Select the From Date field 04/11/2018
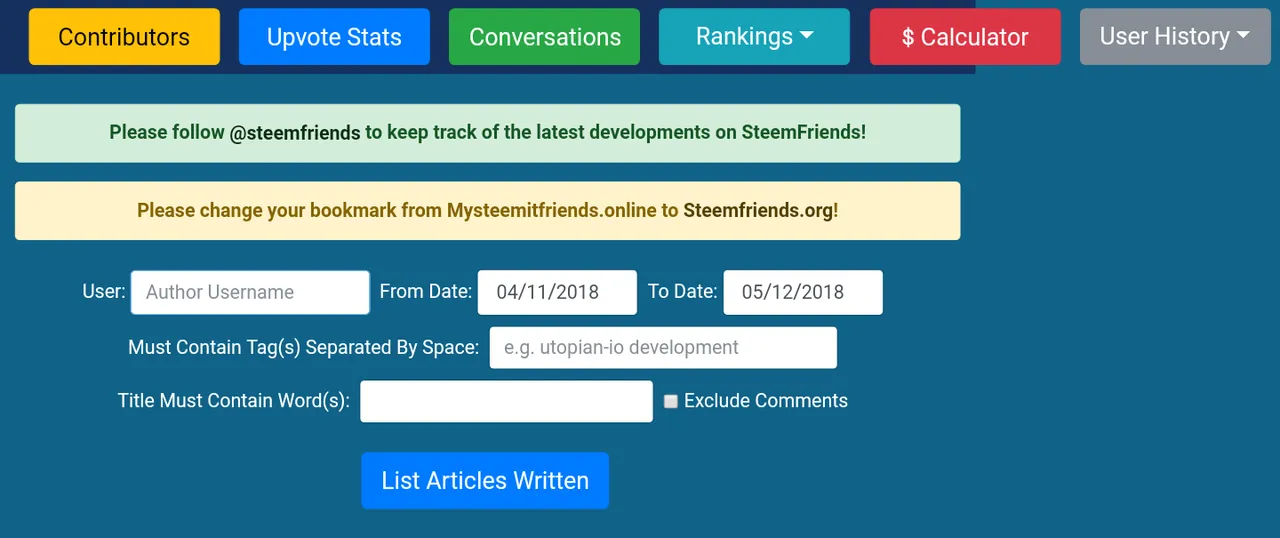This screenshot has height=538, width=1280. click(x=557, y=292)
